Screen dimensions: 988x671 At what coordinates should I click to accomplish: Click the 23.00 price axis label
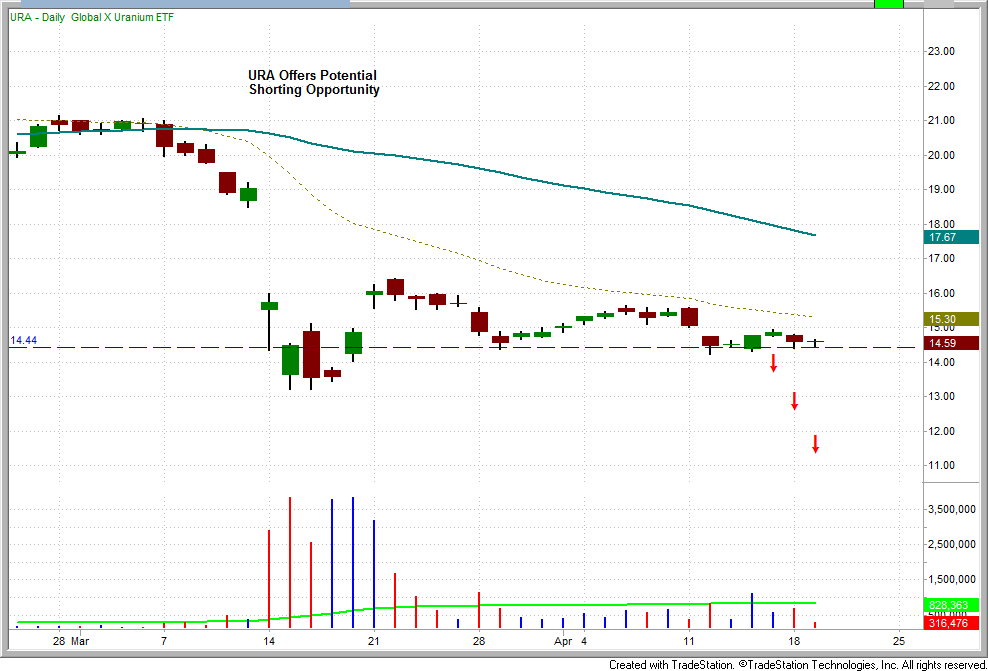[941, 51]
